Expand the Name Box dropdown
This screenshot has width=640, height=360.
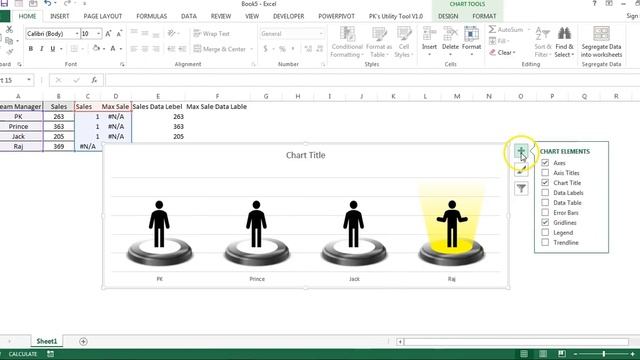[29, 80]
